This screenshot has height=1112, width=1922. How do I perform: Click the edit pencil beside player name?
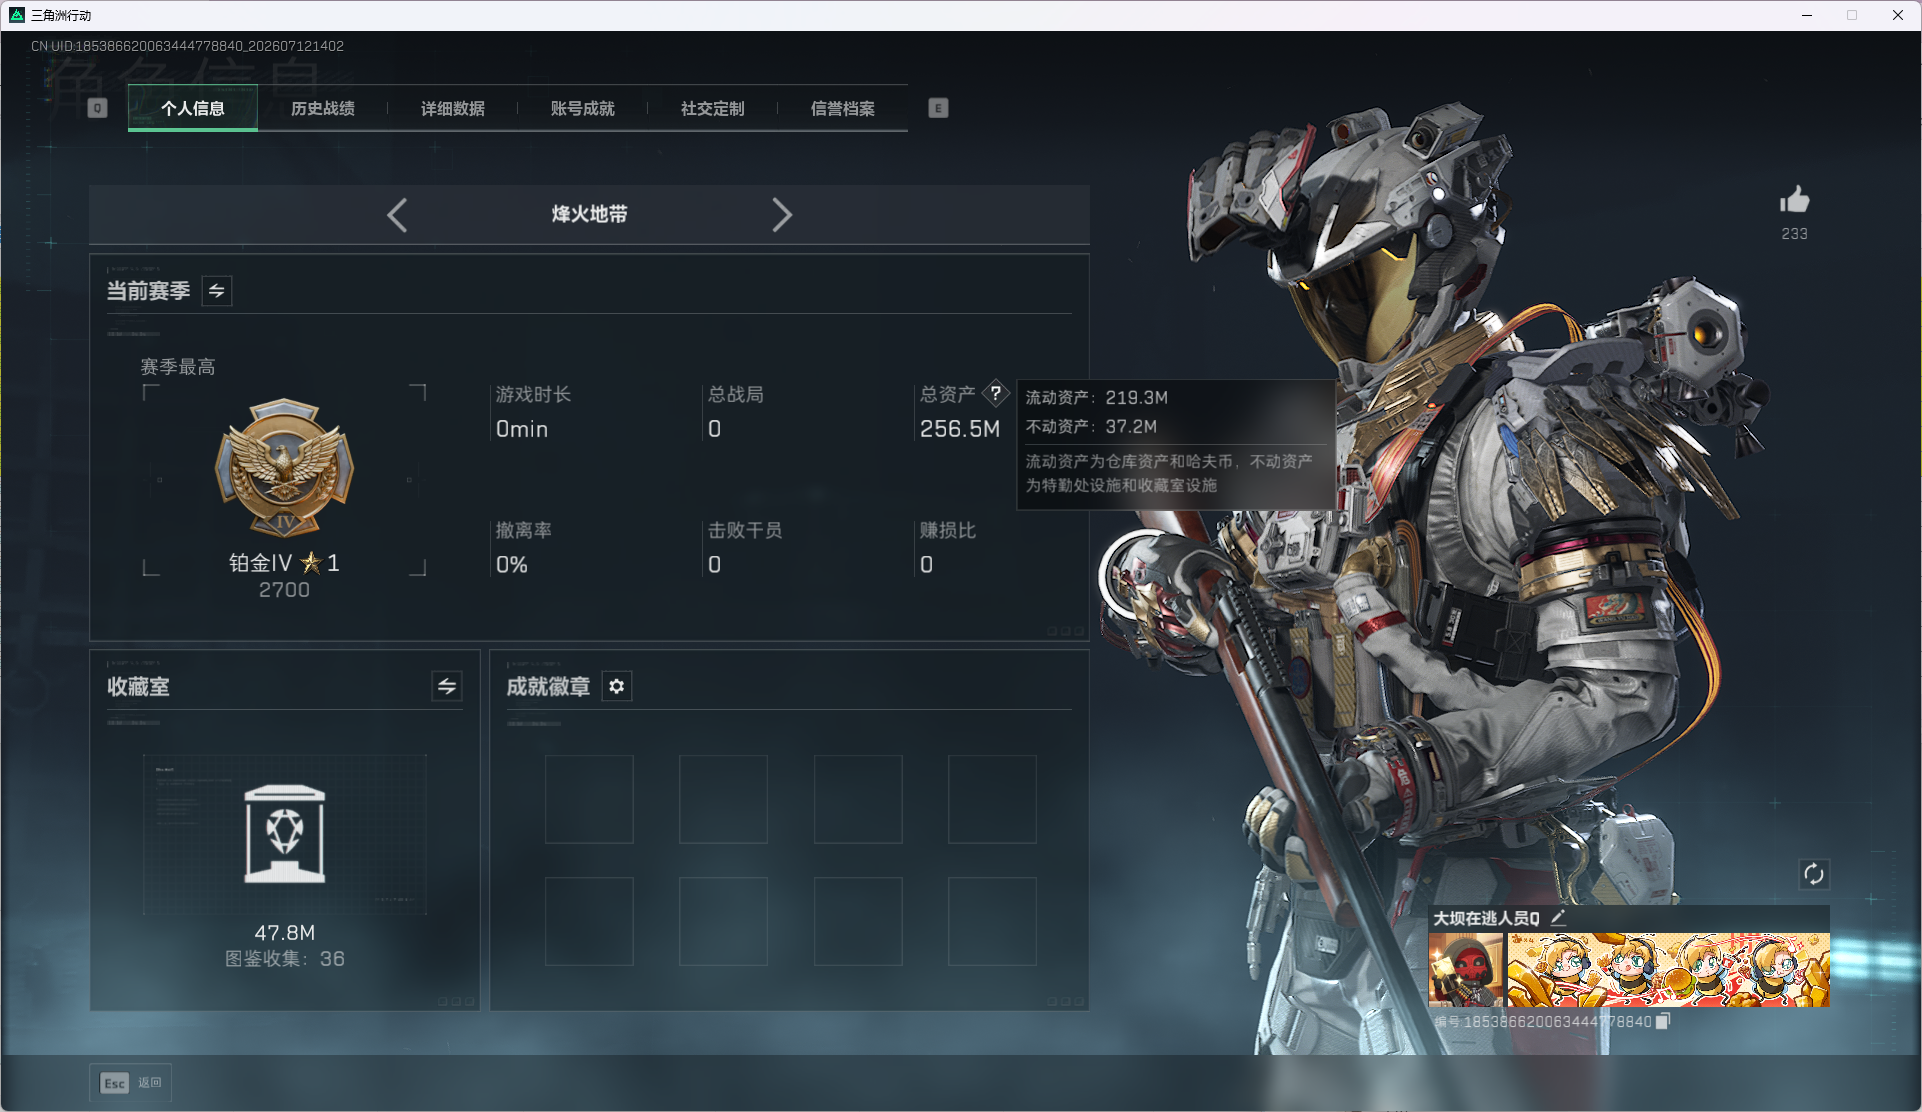pyautogui.click(x=1558, y=917)
